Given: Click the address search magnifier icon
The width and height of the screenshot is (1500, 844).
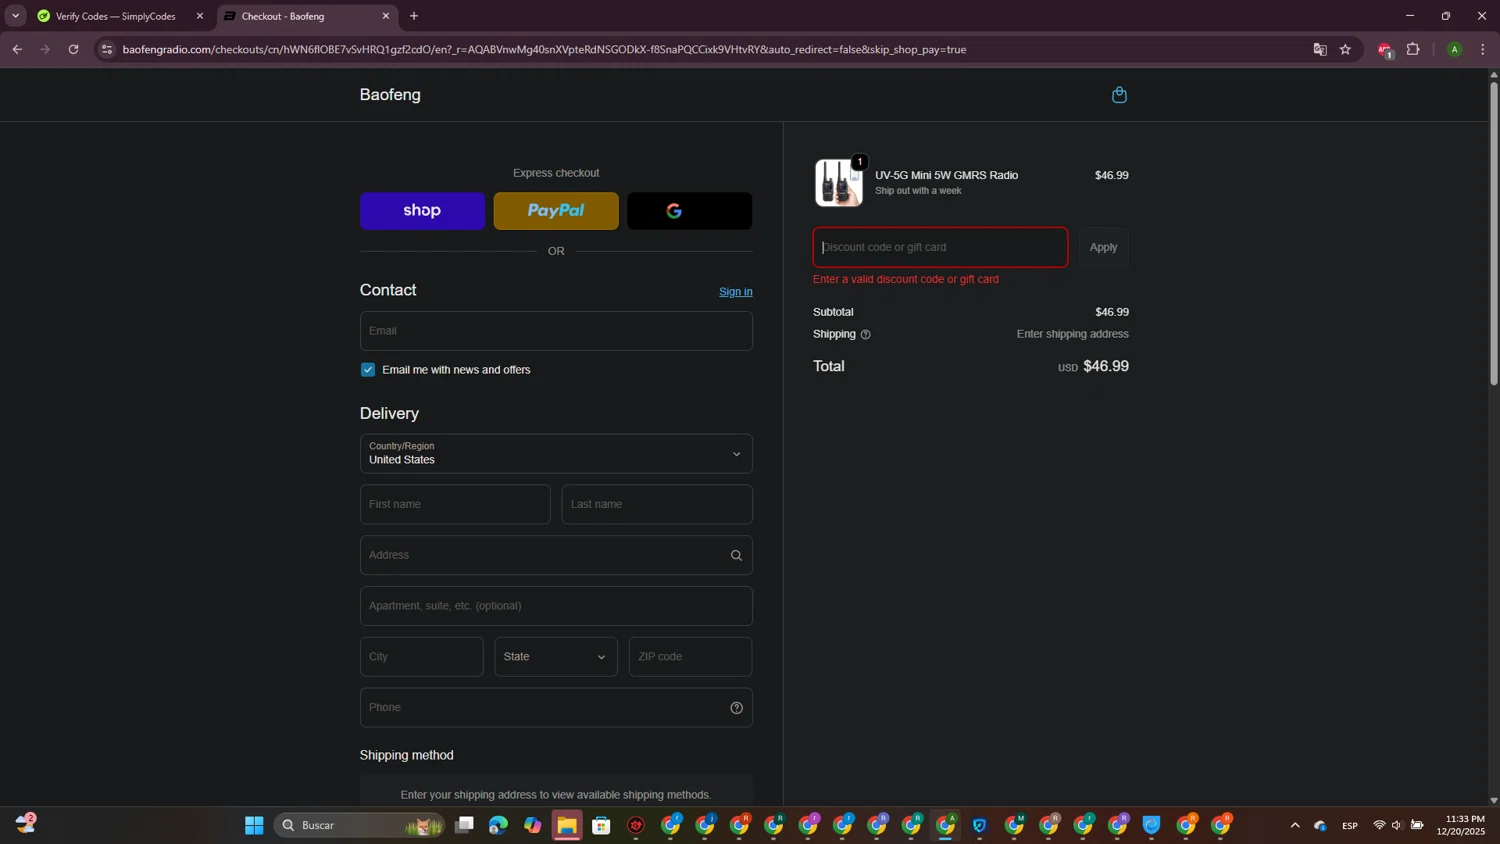Looking at the screenshot, I should point(736,556).
